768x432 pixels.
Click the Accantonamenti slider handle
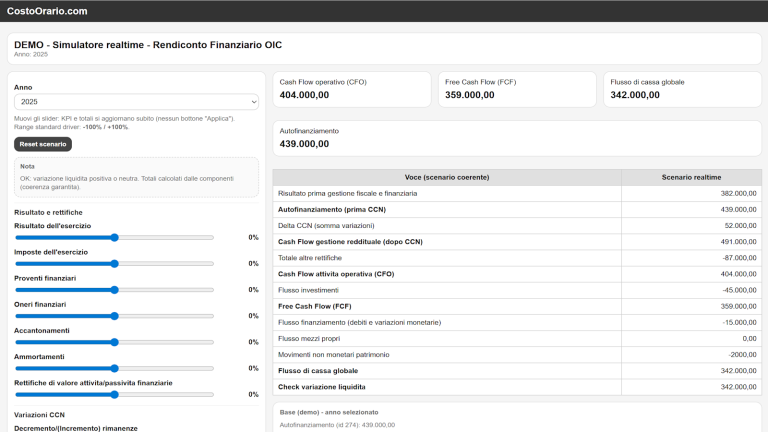(115, 342)
